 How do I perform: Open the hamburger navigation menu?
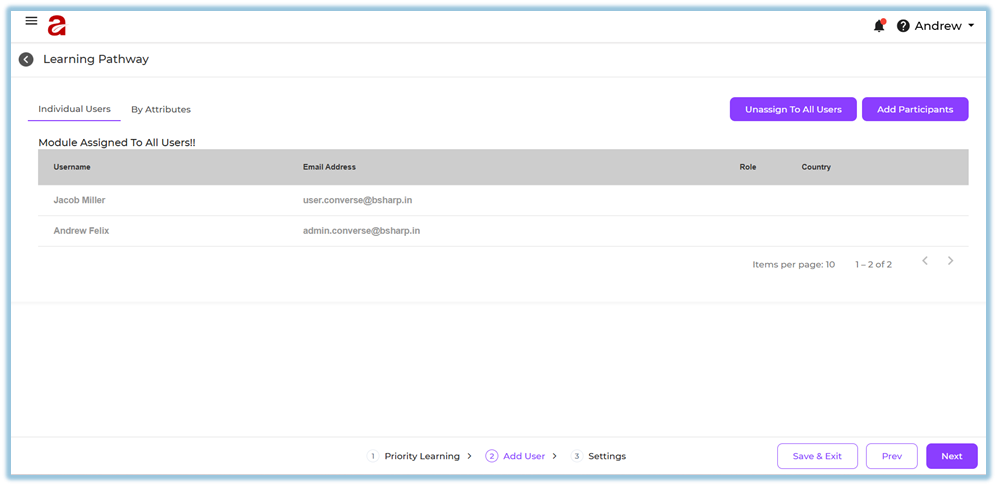click(x=31, y=21)
